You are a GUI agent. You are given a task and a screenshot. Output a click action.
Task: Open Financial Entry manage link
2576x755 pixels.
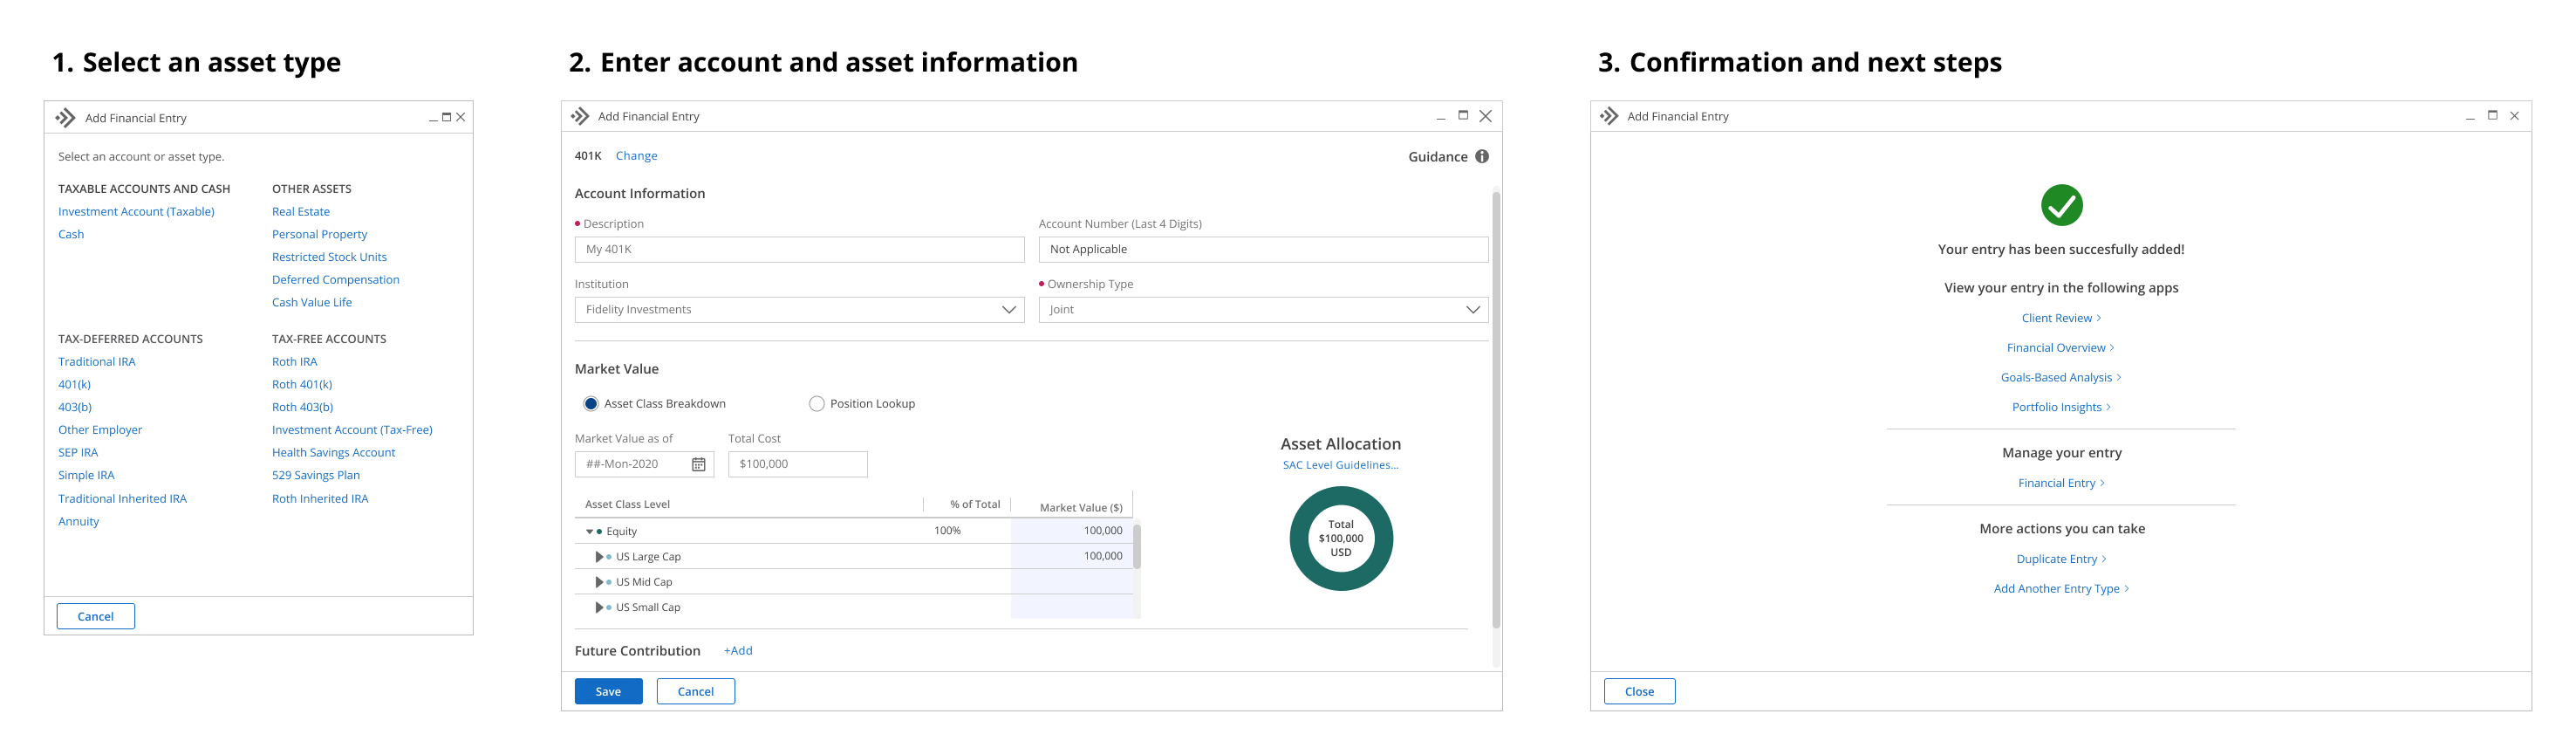(x=2061, y=484)
